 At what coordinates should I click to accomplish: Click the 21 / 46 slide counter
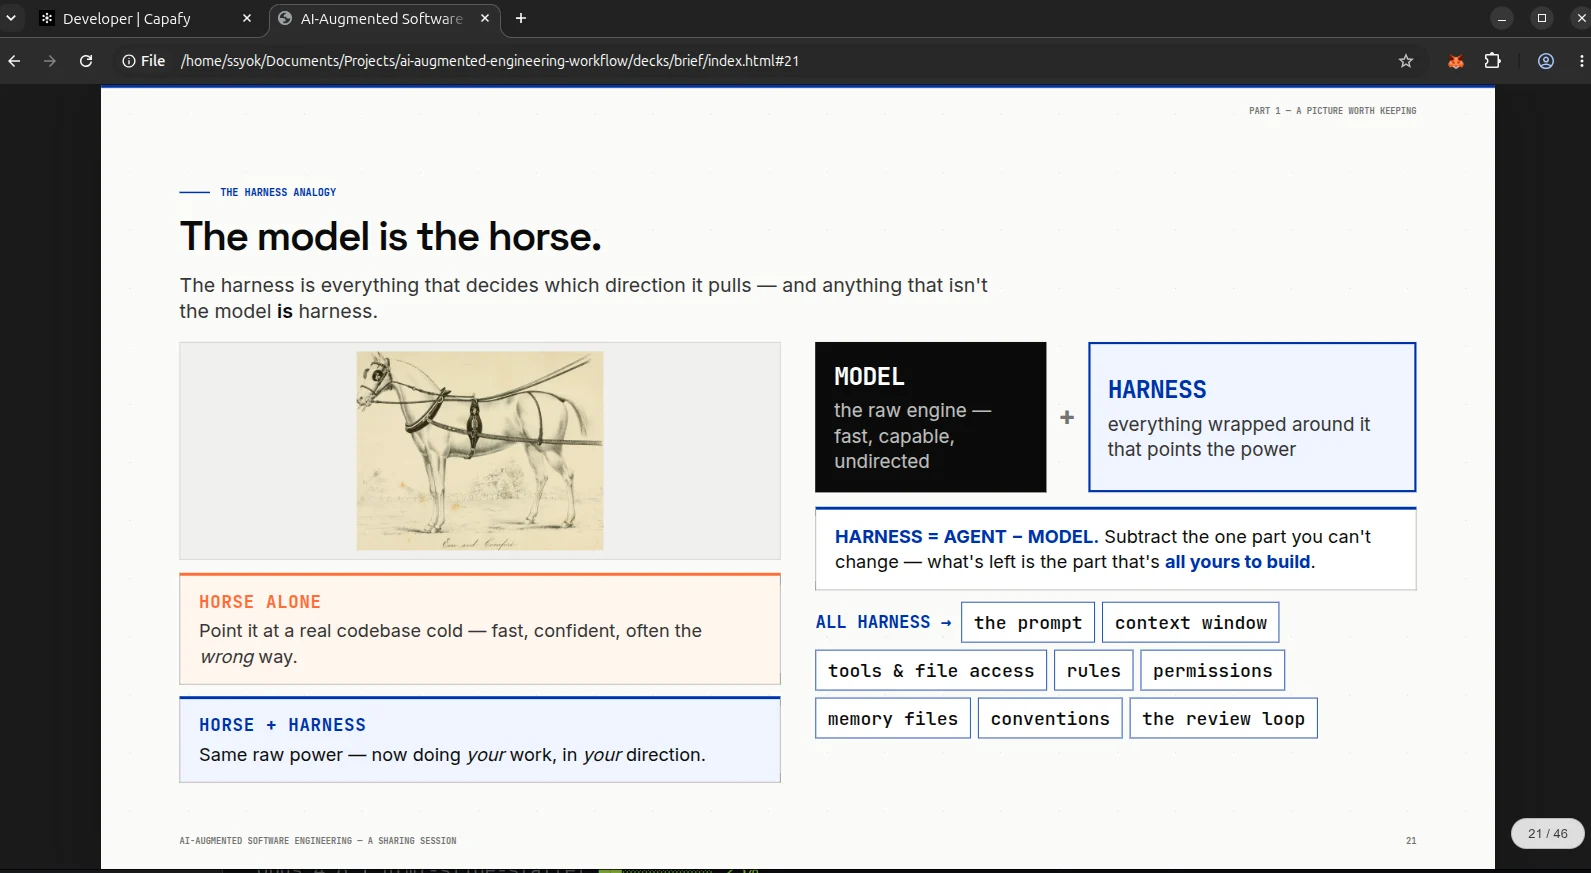click(x=1548, y=833)
